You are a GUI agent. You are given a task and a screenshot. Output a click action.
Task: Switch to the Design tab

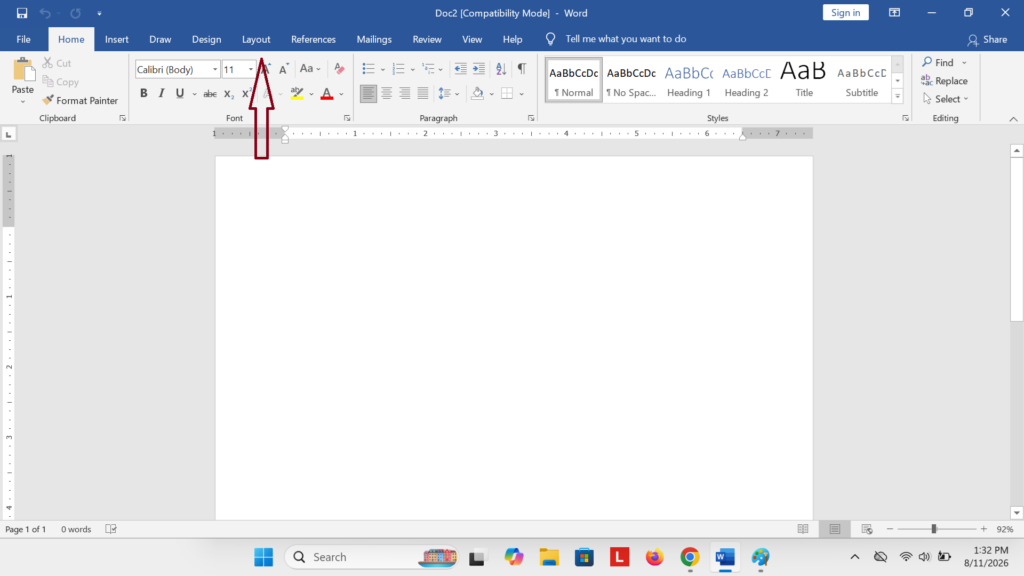tap(206, 39)
